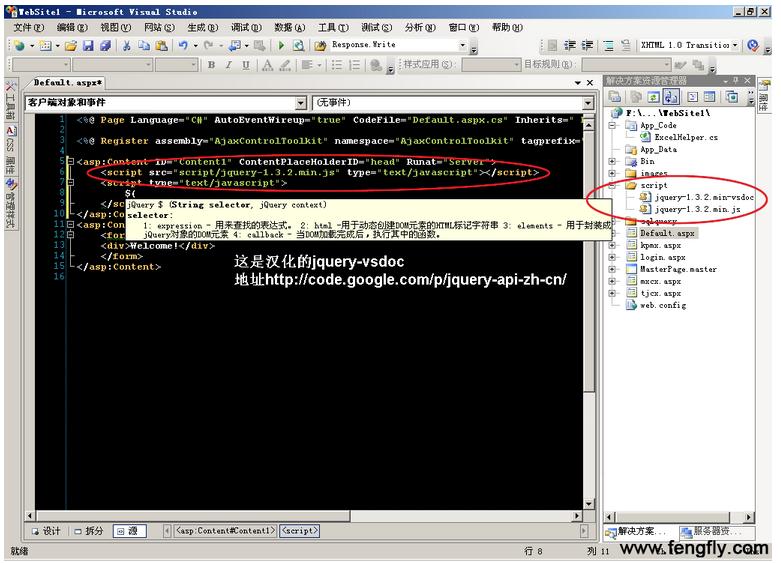Click the View Code icon in Solution Explorer

(x=692, y=97)
